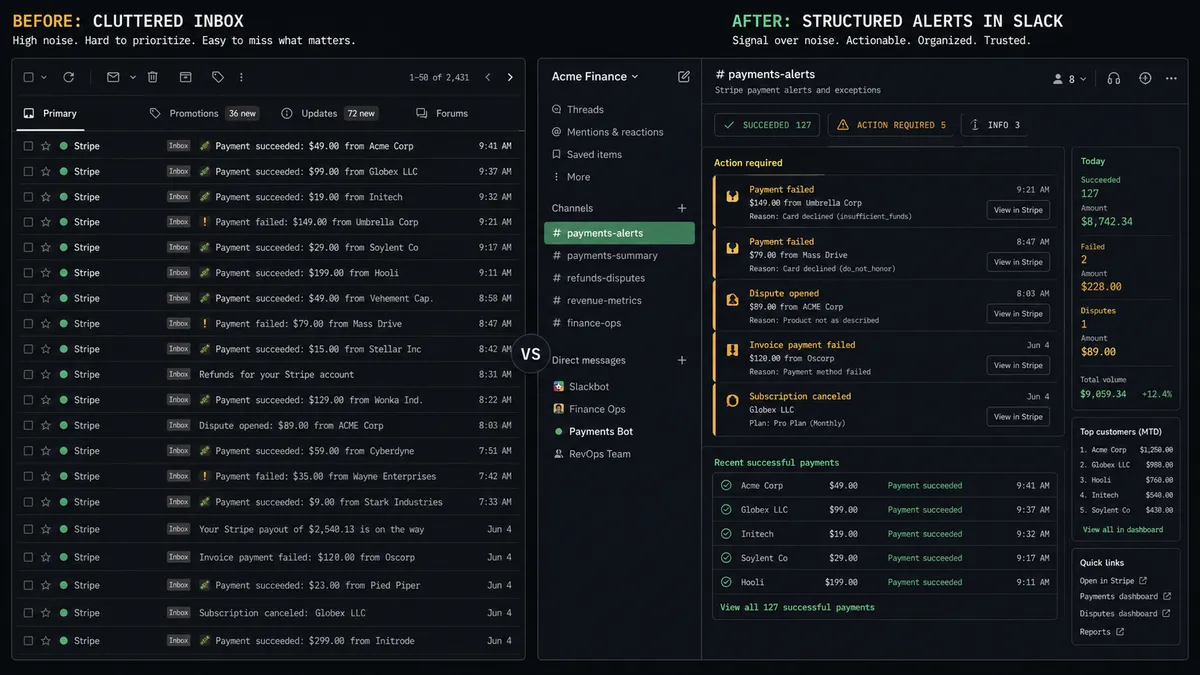This screenshot has width=1200, height=675.
Task: Click the inbox refresh icon
Action: pos(68,77)
